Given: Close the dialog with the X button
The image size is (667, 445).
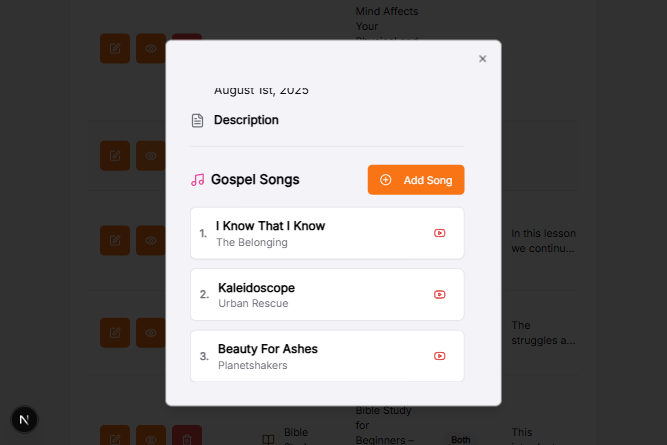Looking at the screenshot, I should (482, 59).
